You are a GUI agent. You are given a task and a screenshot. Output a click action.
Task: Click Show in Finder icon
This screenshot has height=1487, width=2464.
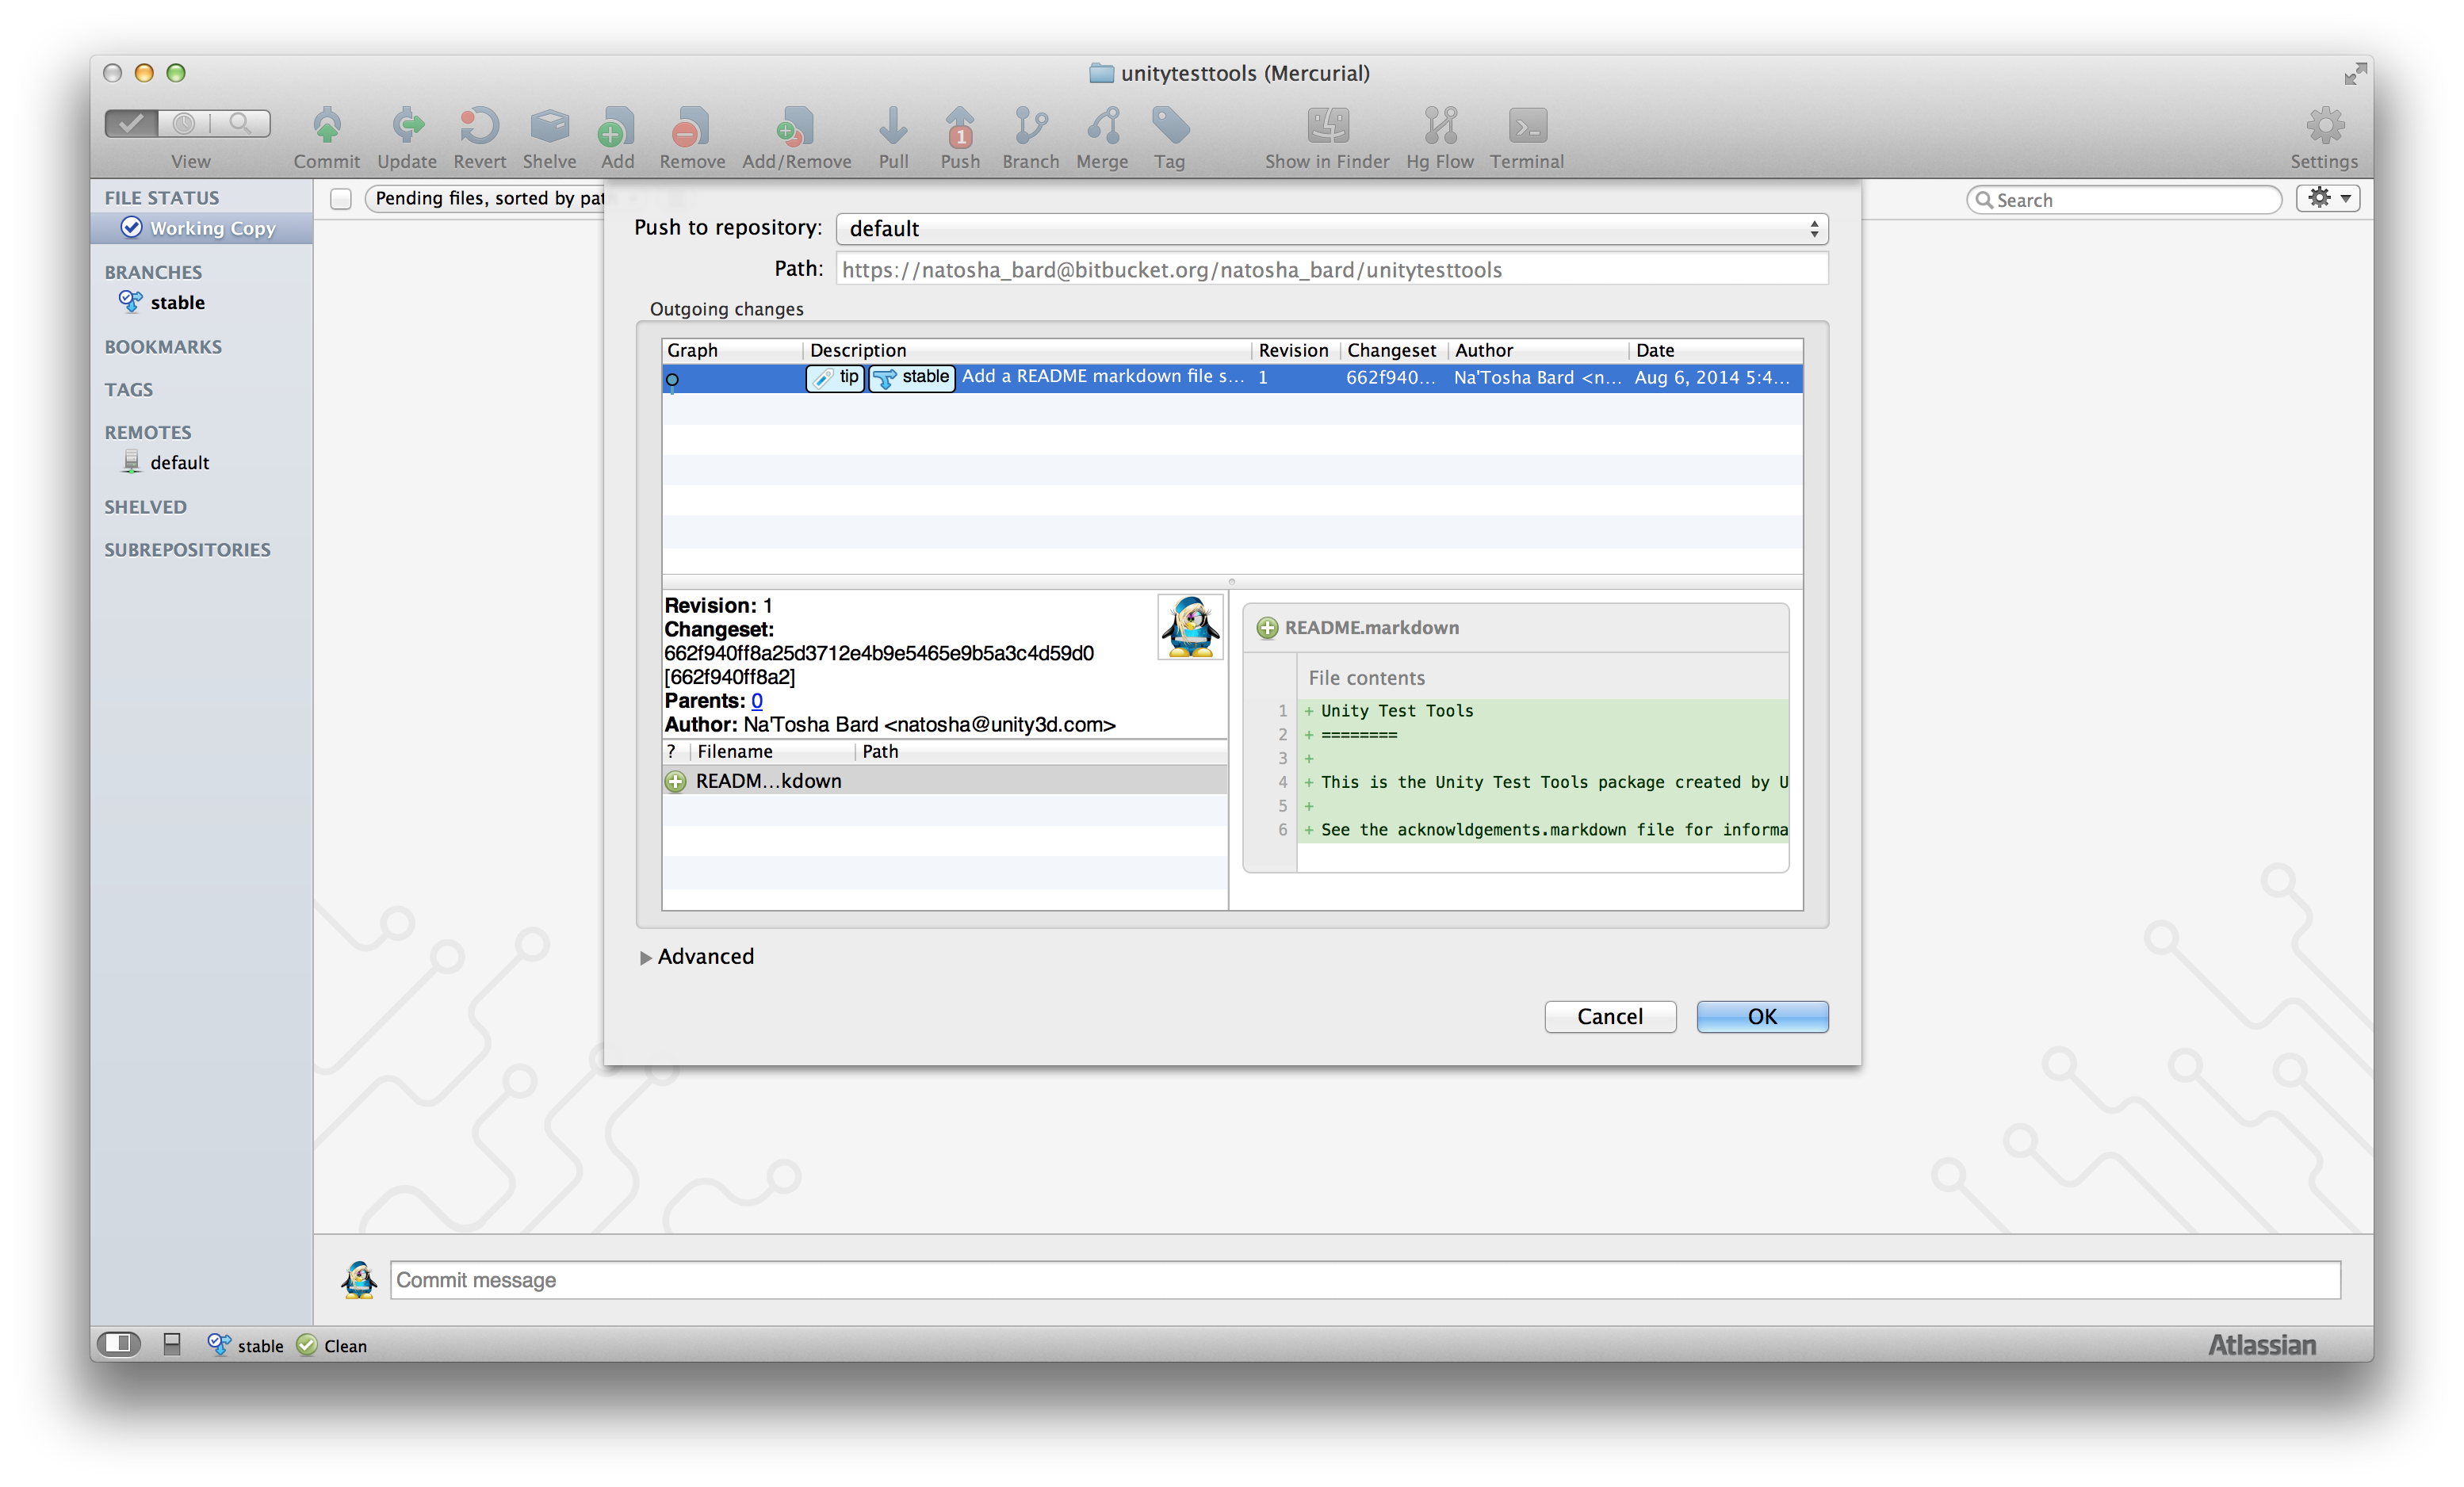click(1327, 127)
